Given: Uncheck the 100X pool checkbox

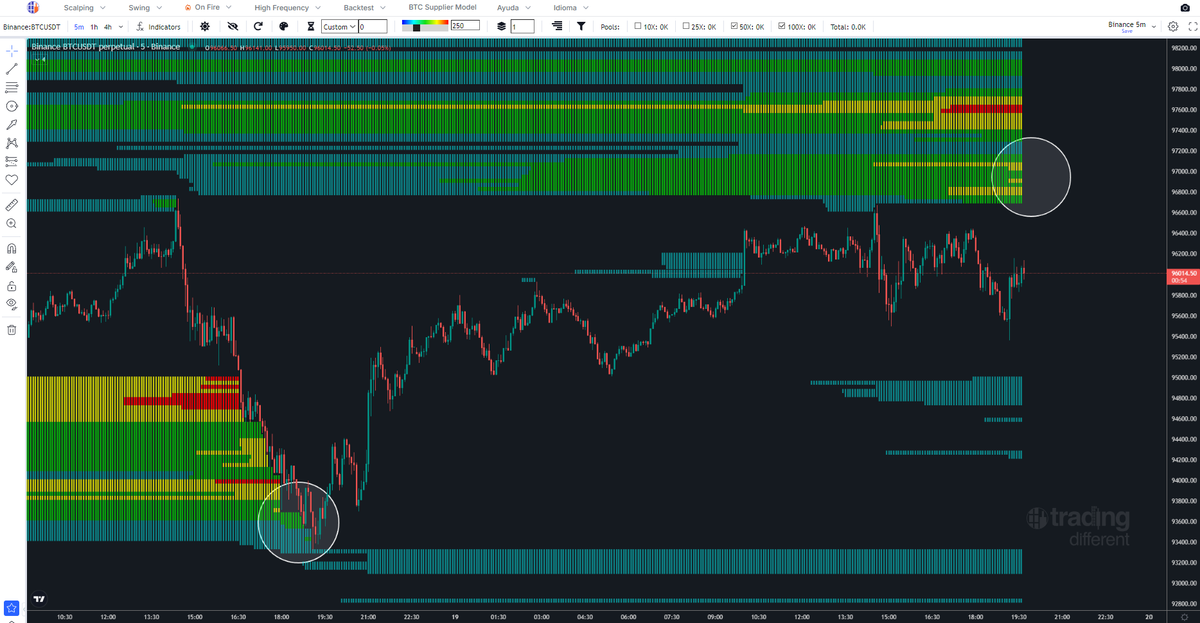Looking at the screenshot, I should click(x=783, y=26).
